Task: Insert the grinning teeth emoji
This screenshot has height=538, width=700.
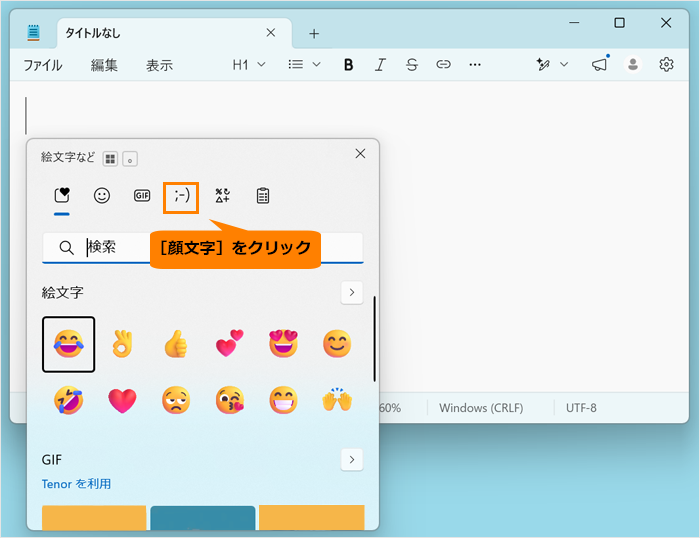Action: [x=283, y=400]
